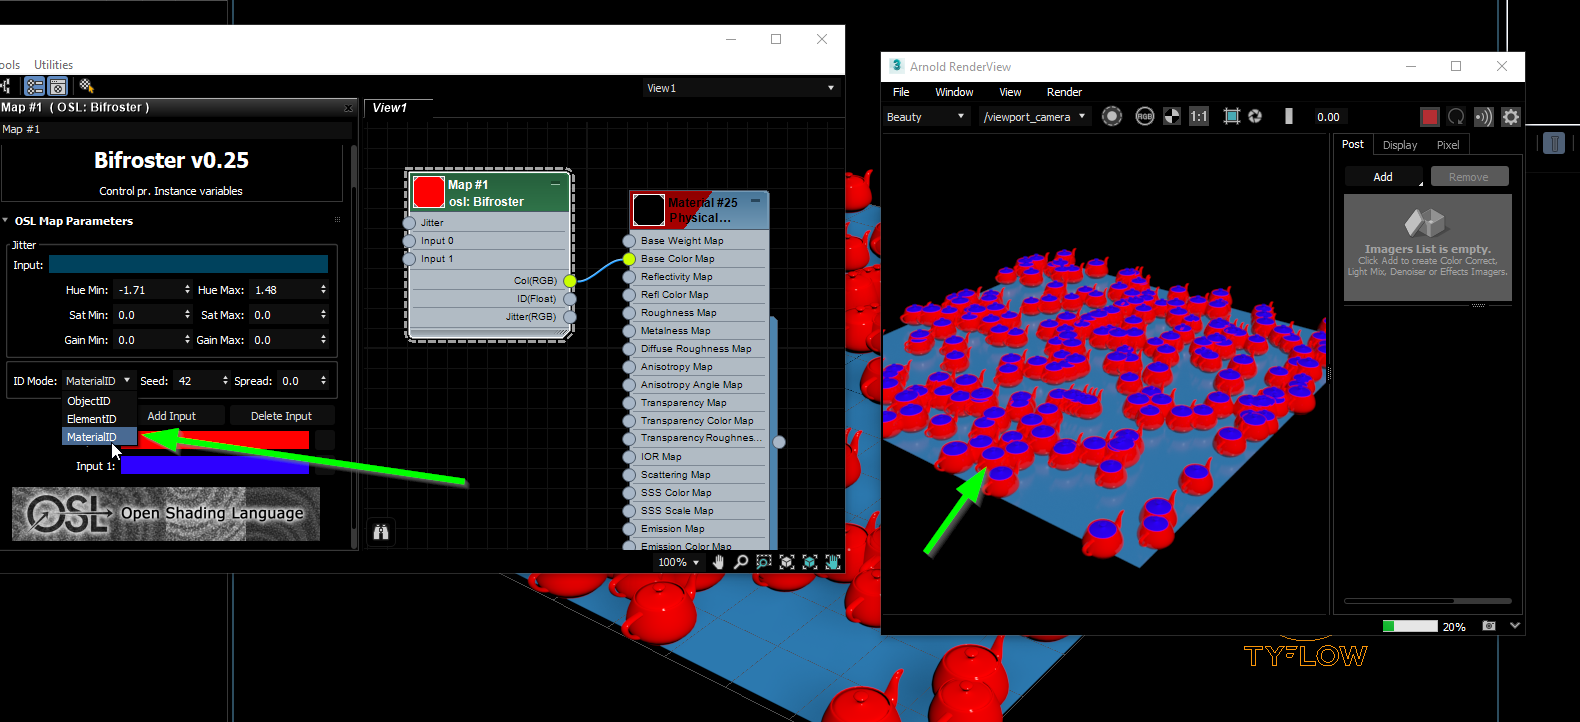Open the binoculars search tool in View1

coord(381,532)
